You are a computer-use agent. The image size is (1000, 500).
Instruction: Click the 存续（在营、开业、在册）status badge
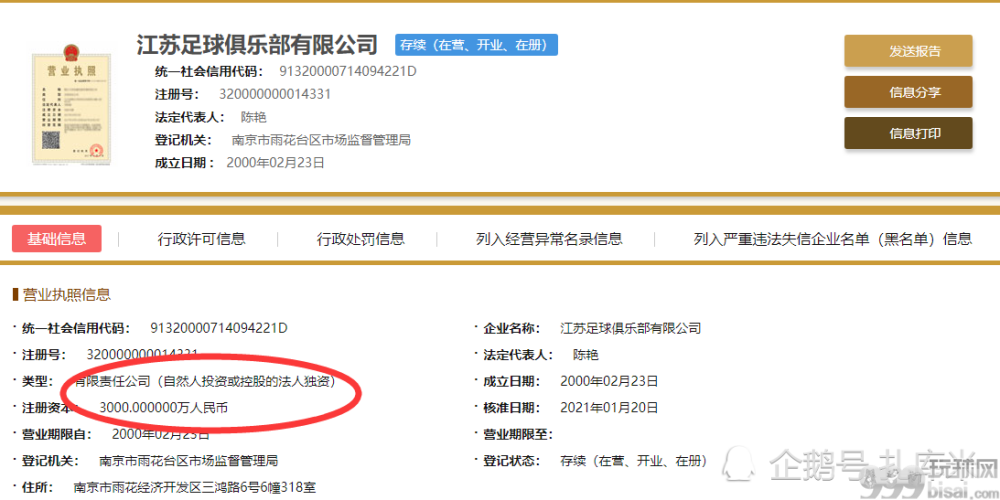pos(476,45)
